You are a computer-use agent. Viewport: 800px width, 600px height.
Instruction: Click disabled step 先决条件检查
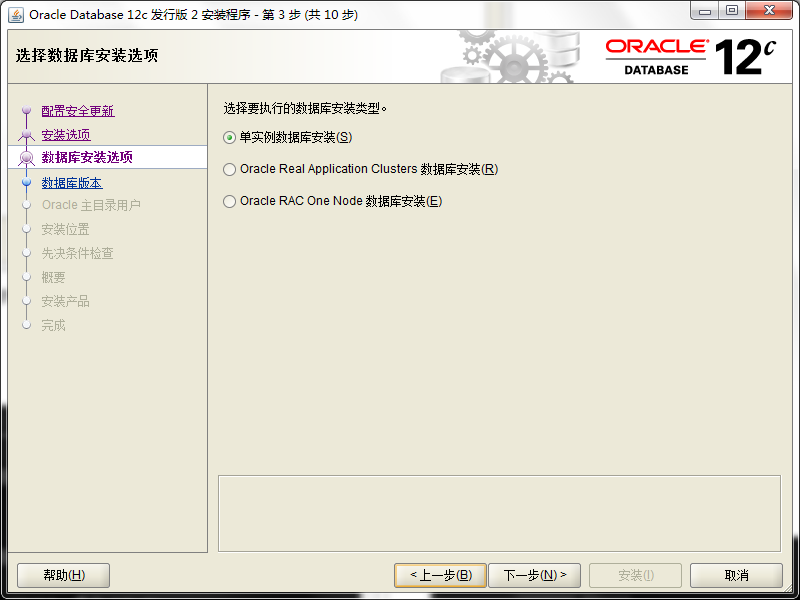pos(78,253)
